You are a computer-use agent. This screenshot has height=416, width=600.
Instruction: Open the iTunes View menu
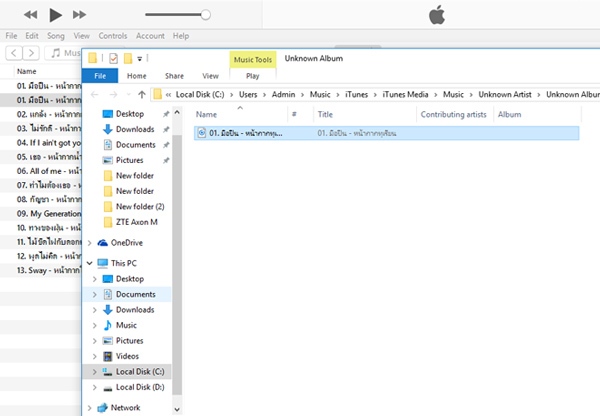[x=82, y=36]
